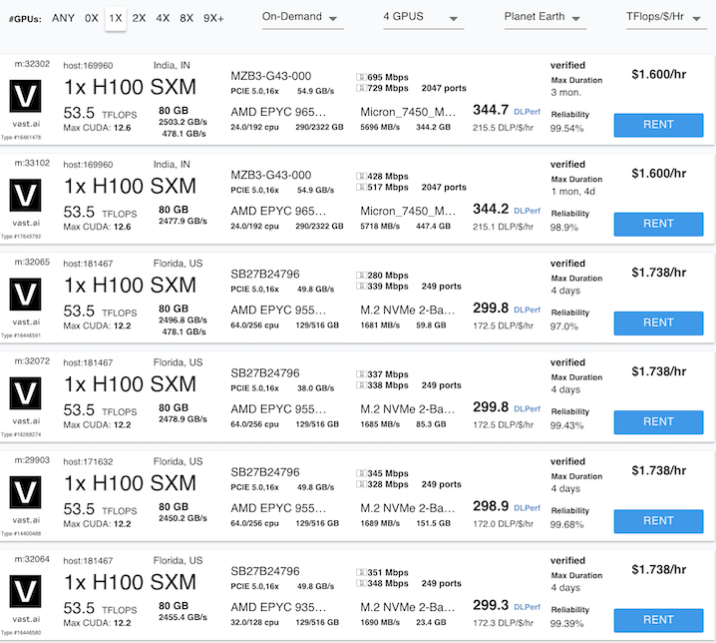Rent machine m:32065 in Florida
Screen dimensions: 716x643
pyautogui.click(x=658, y=323)
